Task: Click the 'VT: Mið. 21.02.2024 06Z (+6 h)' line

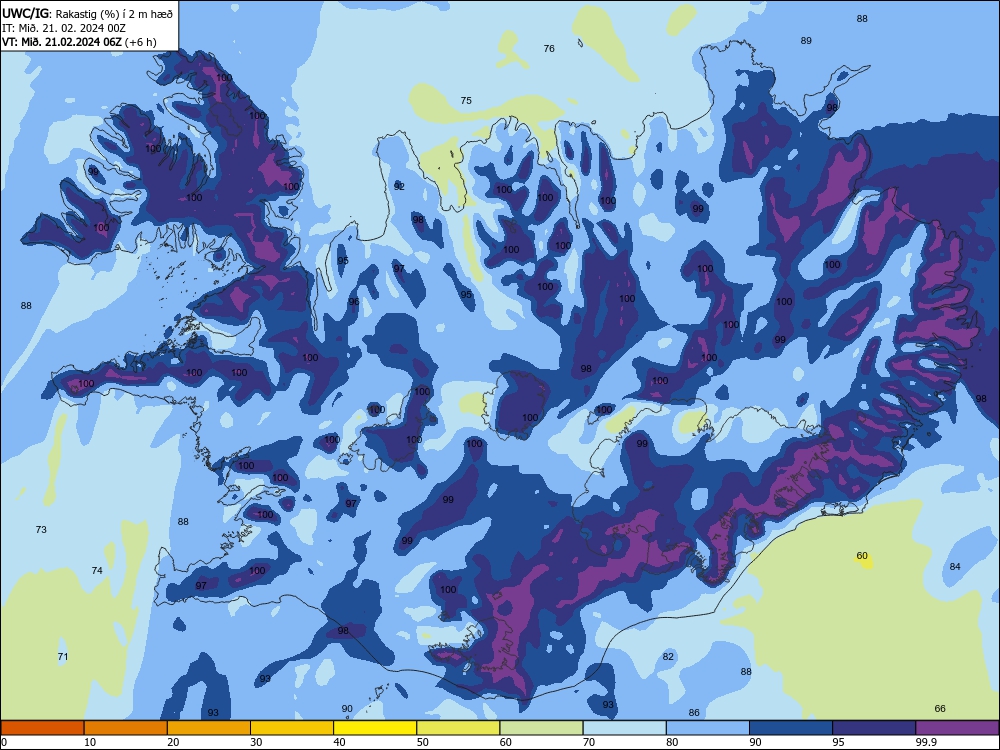Action: point(79,42)
